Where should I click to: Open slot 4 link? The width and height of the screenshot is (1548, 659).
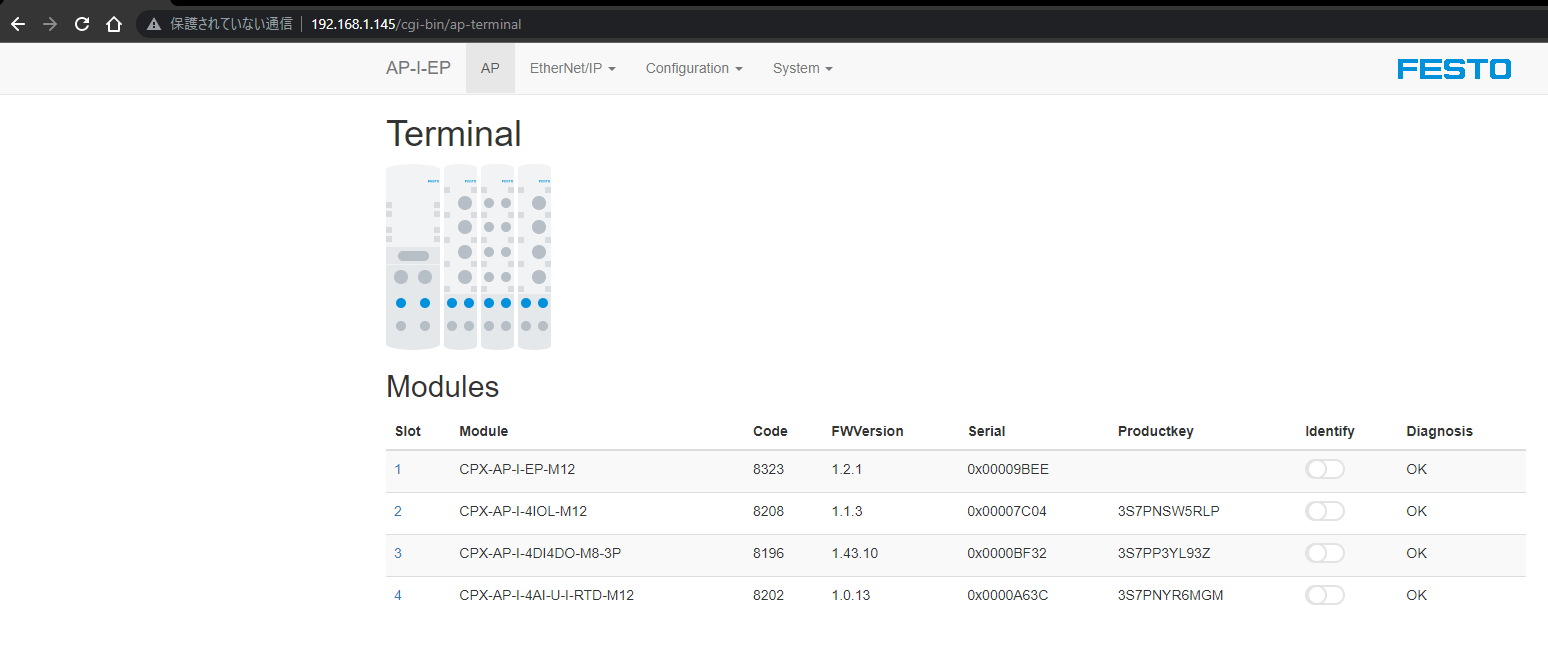pos(398,595)
